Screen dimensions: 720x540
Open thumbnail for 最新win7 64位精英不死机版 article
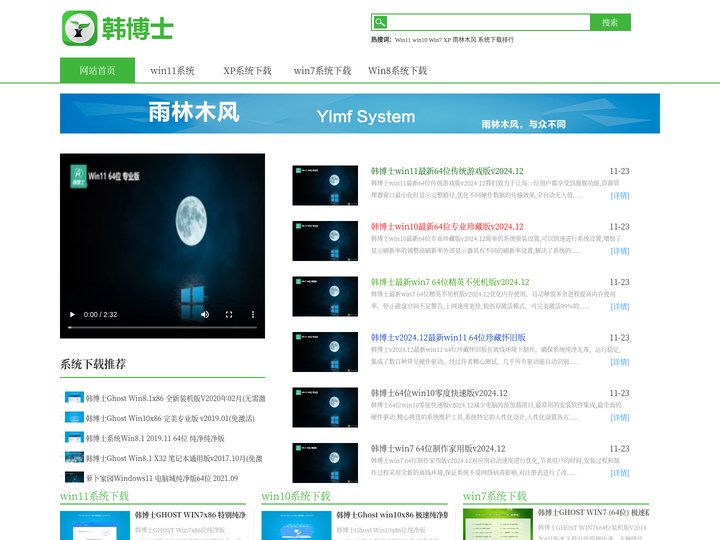325,296
